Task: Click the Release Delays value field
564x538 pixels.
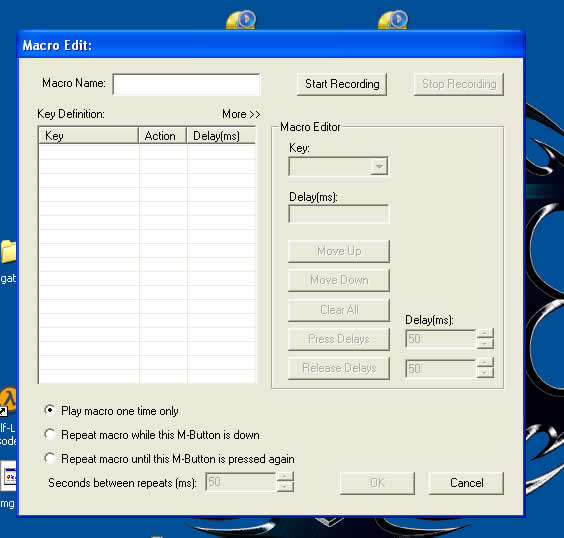Action: 441,368
